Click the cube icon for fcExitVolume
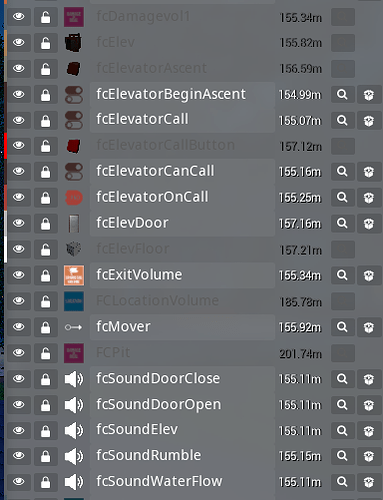Image resolution: width=383 pixels, height=500 pixels. click(x=369, y=275)
